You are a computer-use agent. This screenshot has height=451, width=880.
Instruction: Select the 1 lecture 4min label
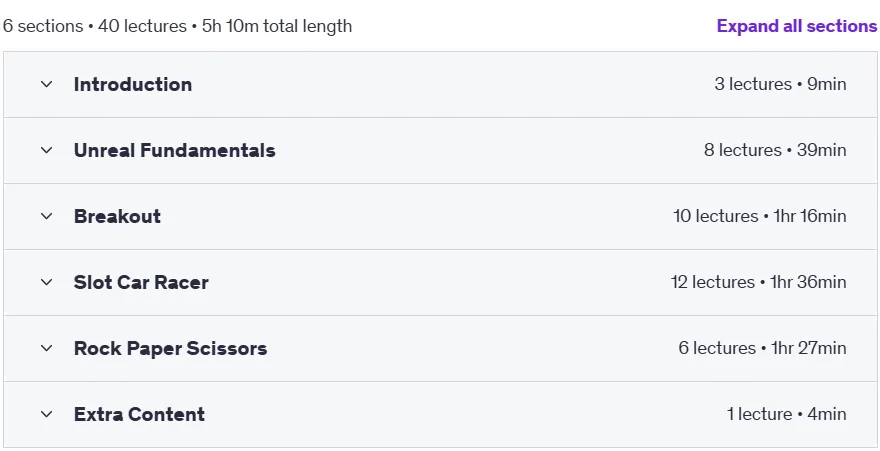pyautogui.click(x=786, y=414)
